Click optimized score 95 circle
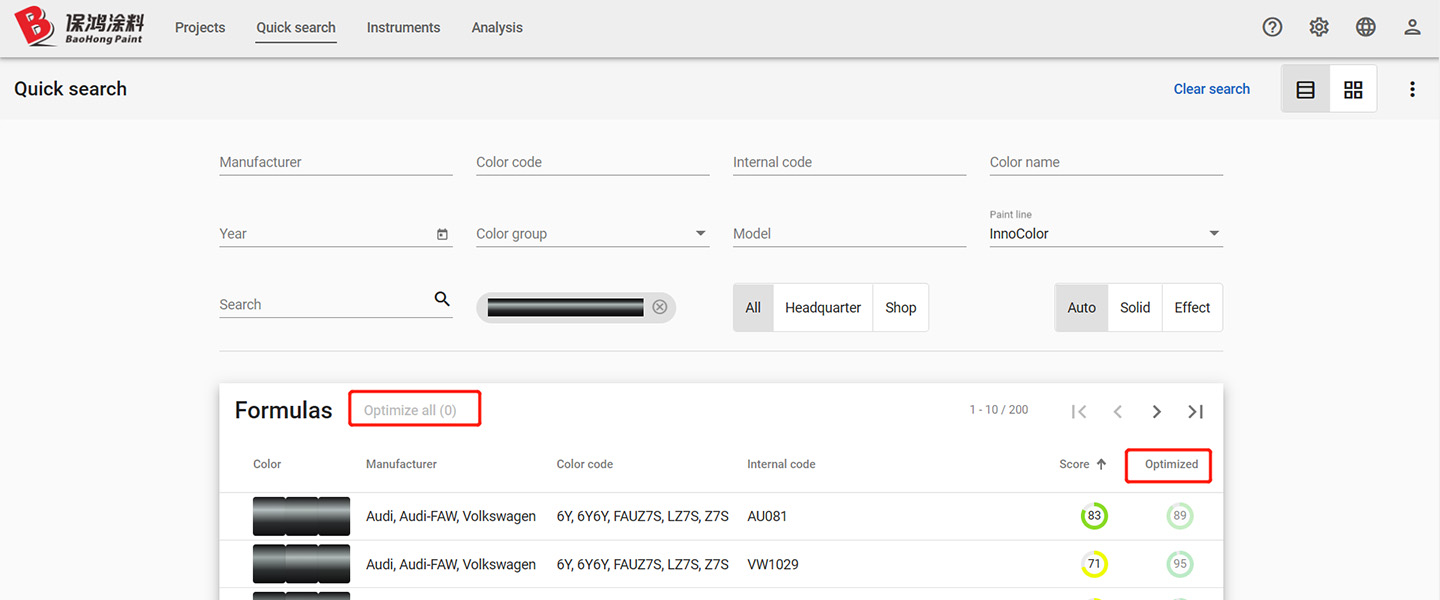Viewport: 1440px width, 600px height. 1180,564
